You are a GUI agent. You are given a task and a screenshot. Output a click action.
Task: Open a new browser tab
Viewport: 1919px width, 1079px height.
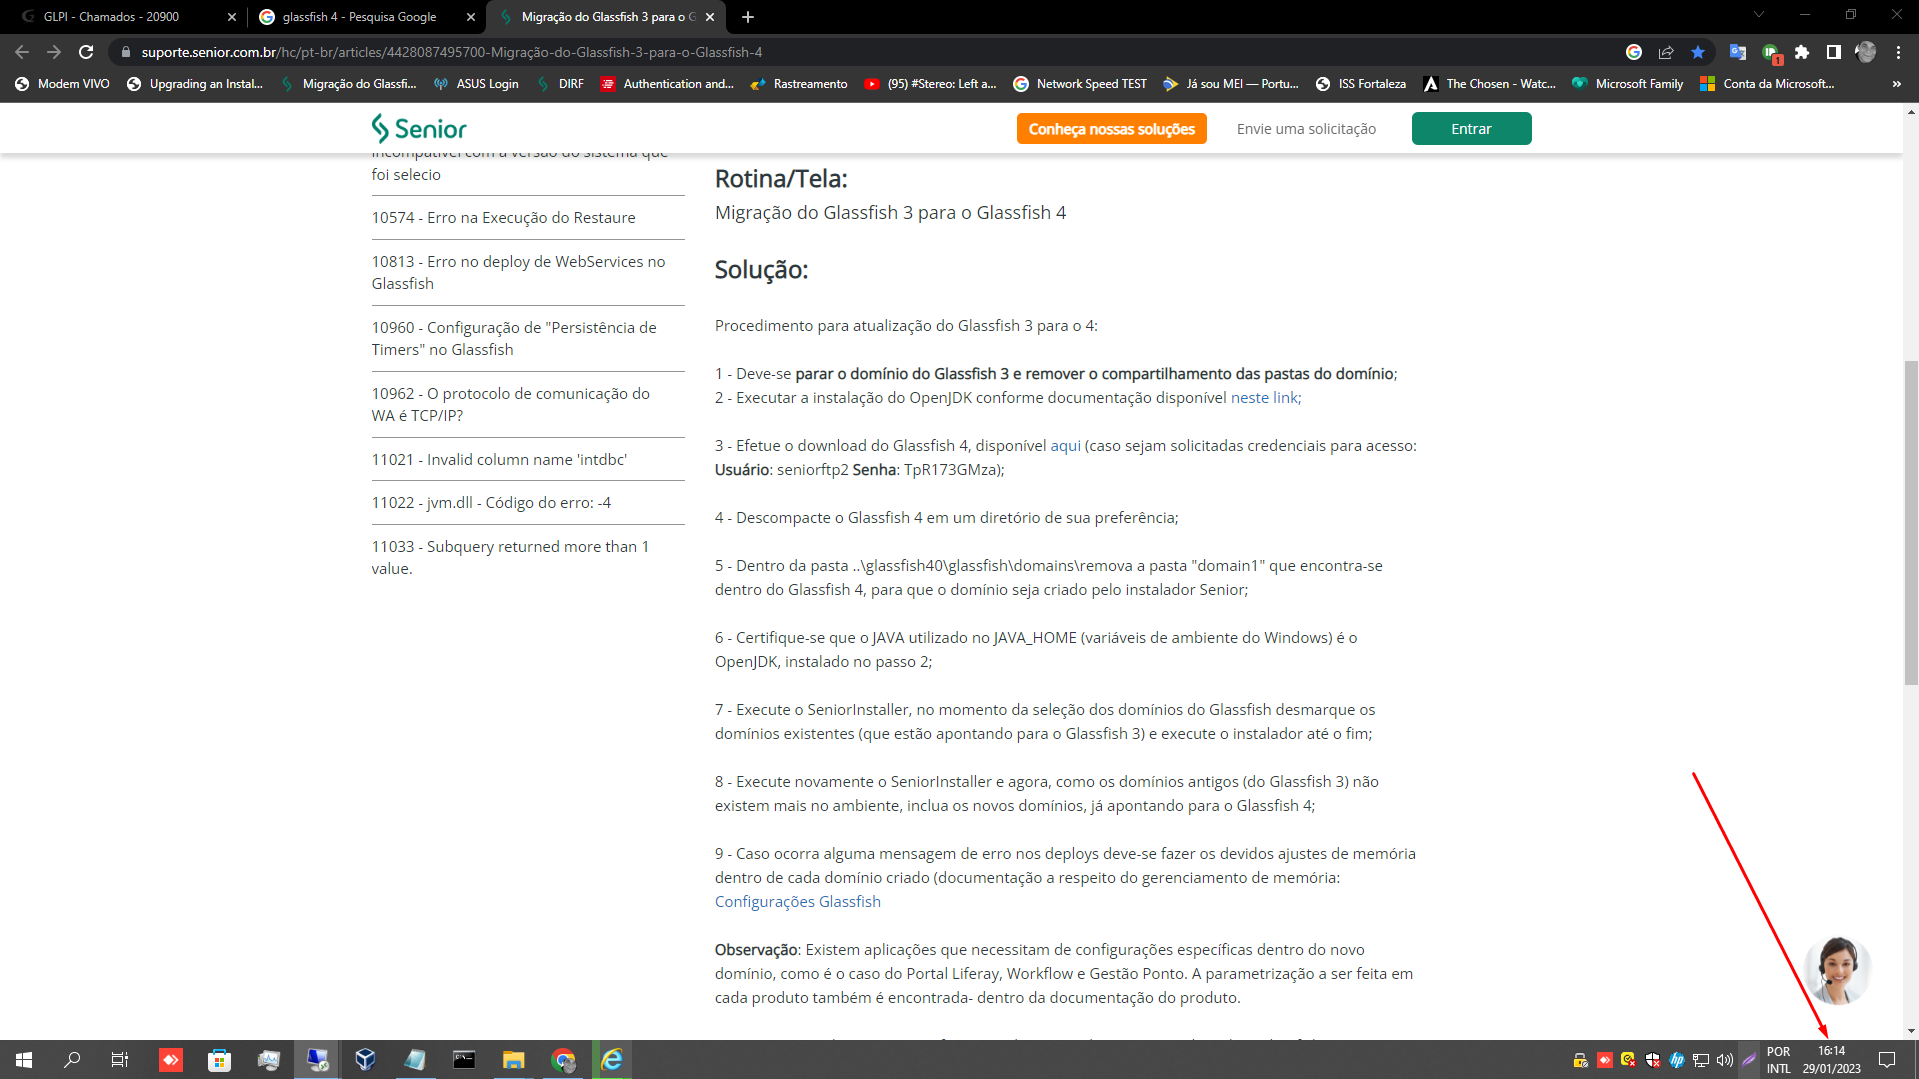748,17
